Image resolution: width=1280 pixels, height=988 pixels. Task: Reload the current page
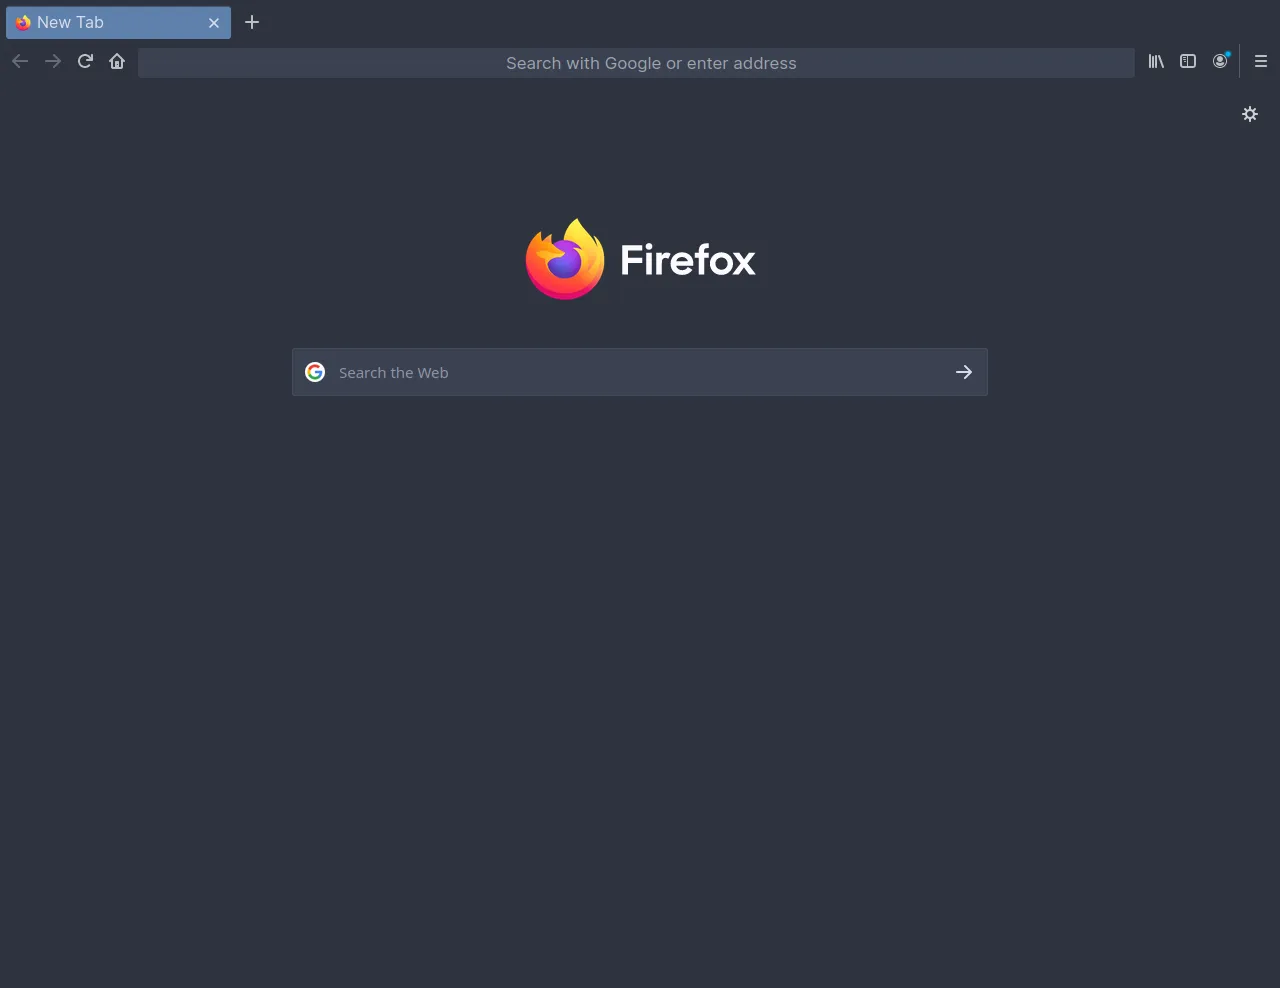(x=85, y=62)
